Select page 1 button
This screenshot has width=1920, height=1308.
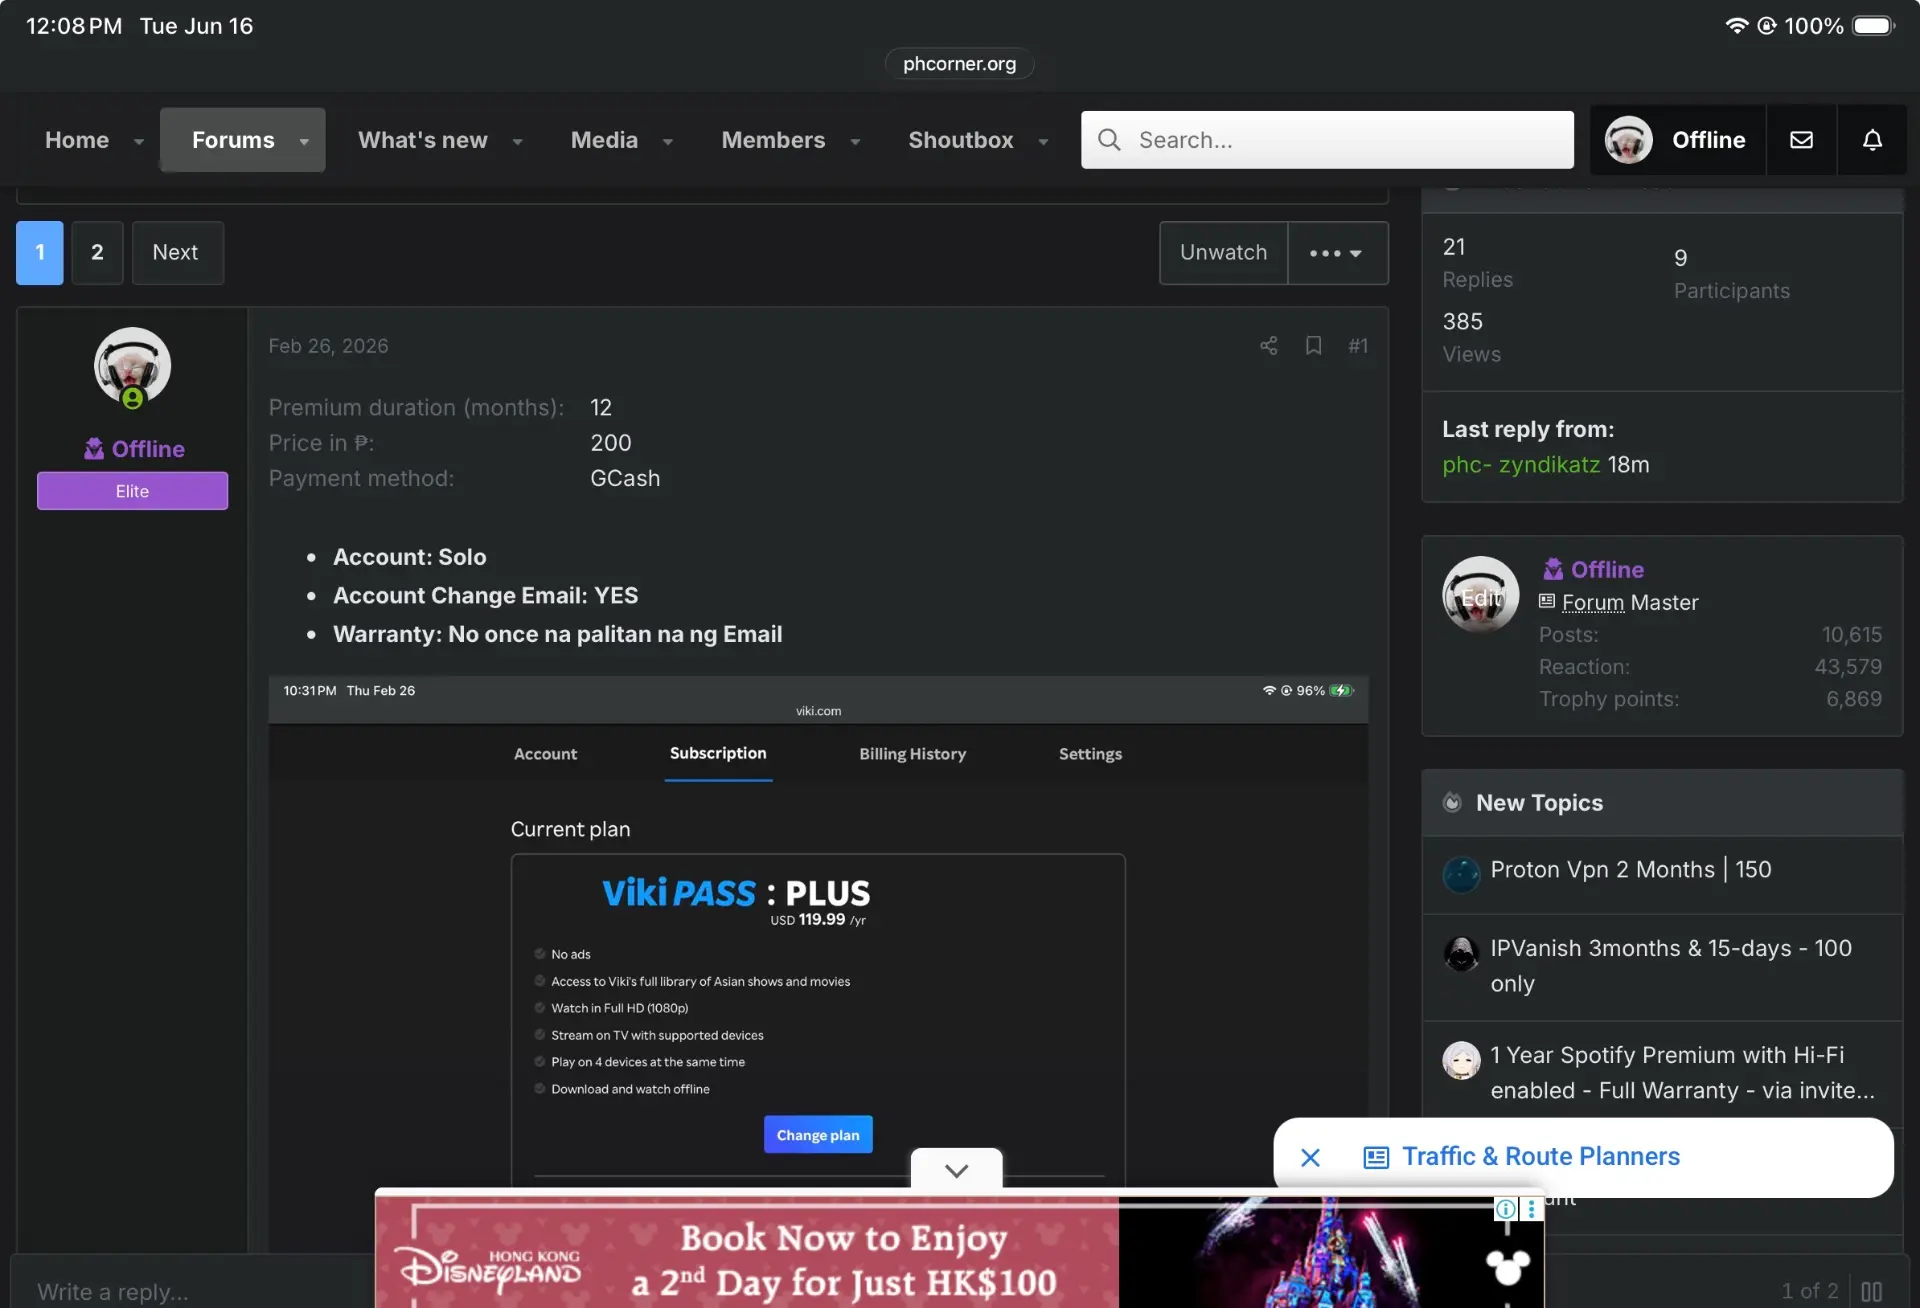pos(40,253)
